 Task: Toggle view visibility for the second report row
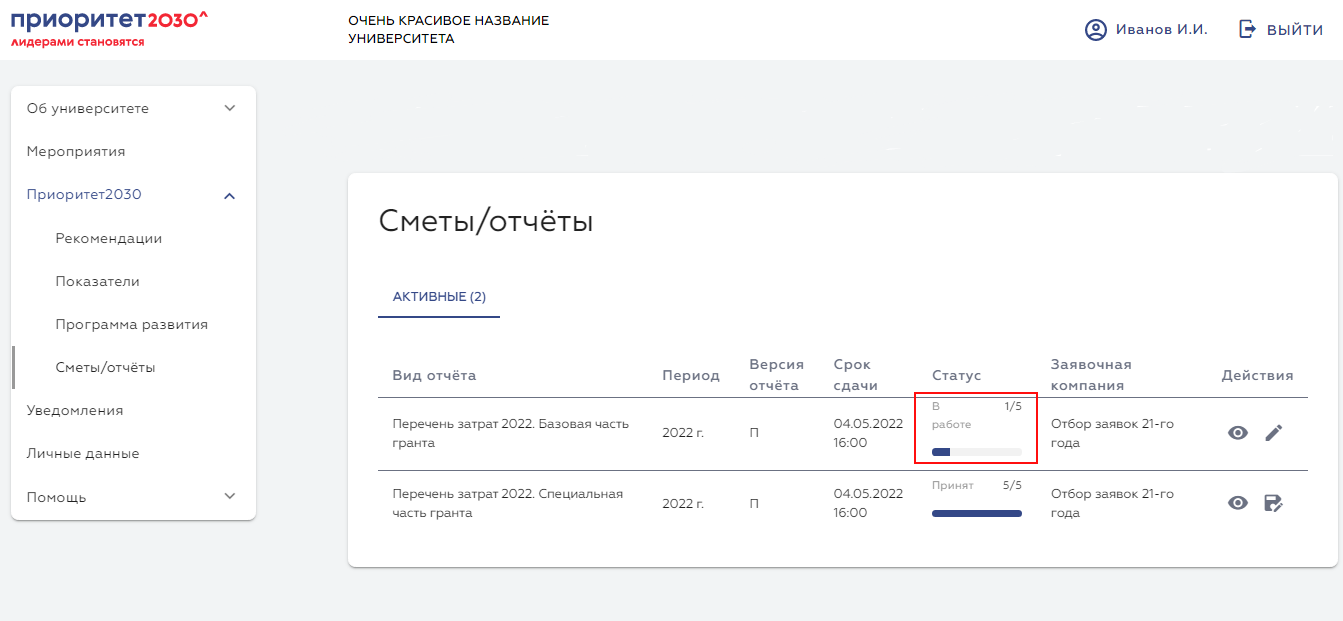[1238, 503]
